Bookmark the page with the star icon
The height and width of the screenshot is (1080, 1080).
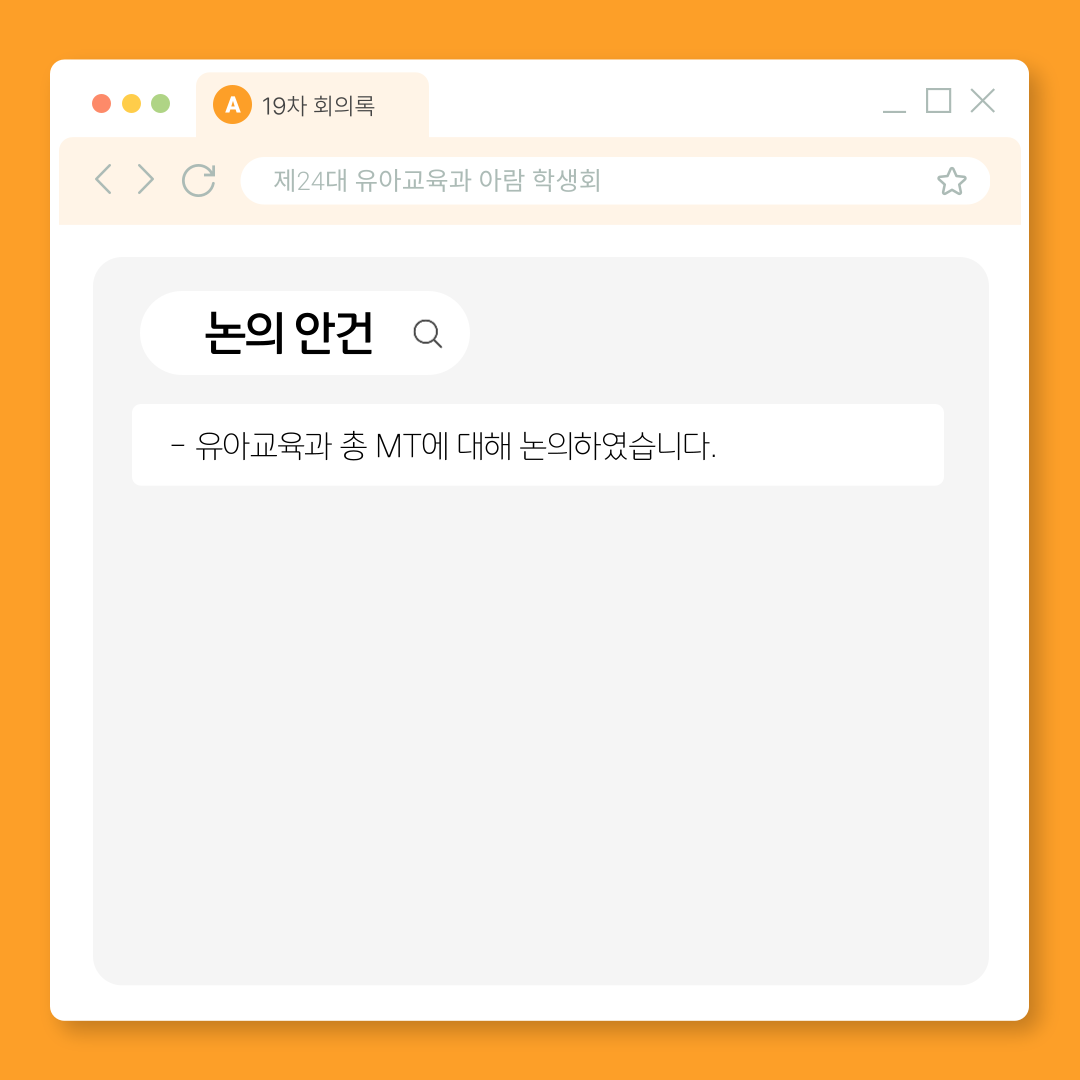coord(951,181)
